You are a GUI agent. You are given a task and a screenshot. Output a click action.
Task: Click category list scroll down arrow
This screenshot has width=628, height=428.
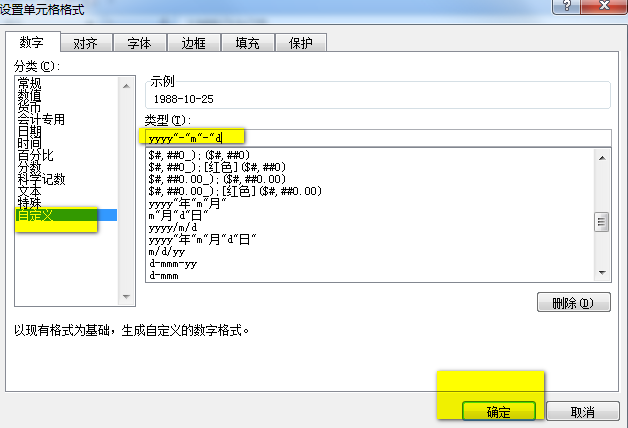(x=127, y=297)
